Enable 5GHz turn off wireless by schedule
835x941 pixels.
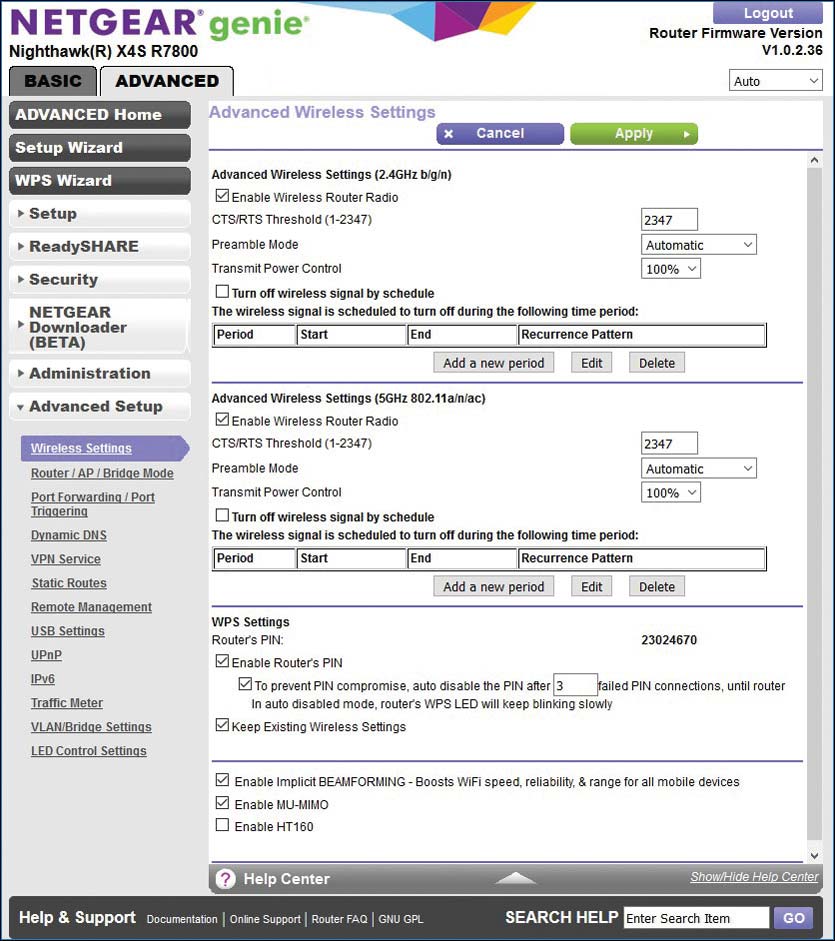coord(222,516)
